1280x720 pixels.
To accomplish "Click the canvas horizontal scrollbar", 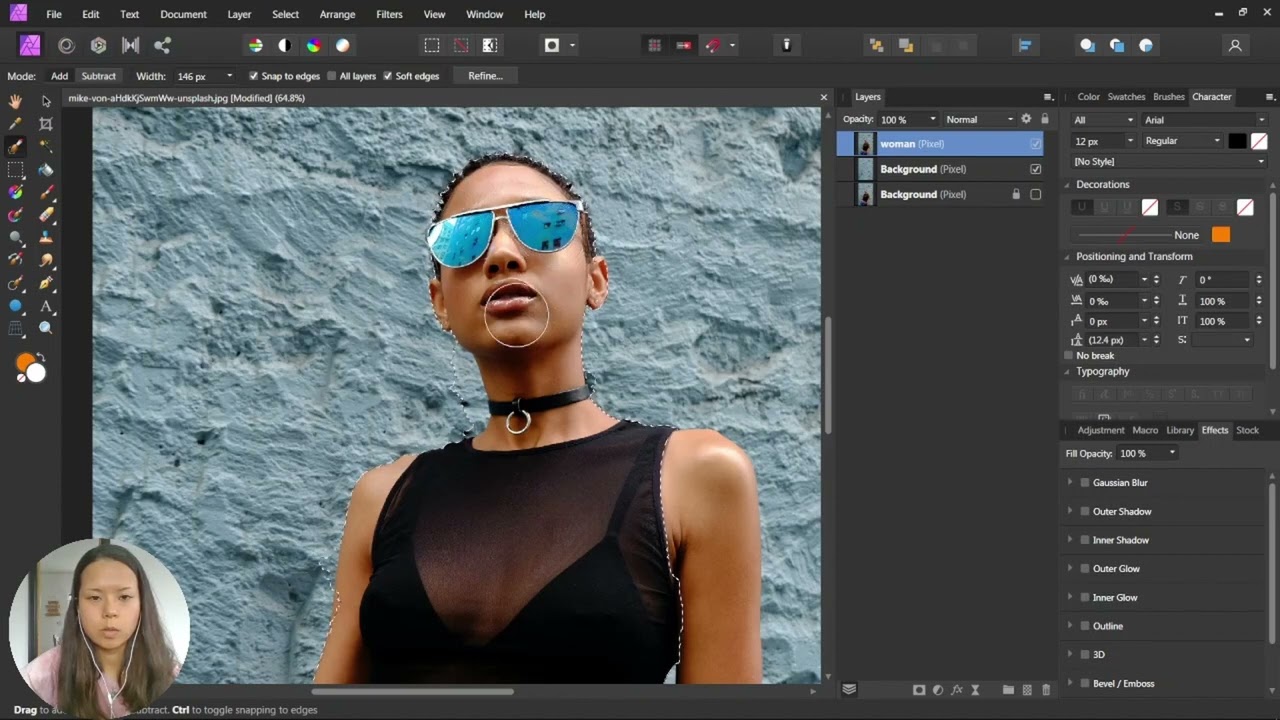I will (x=412, y=691).
